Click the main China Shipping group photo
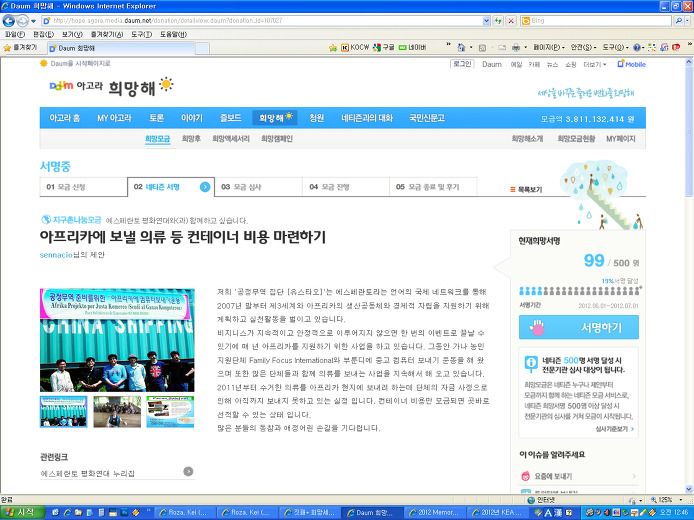Viewport: 694px width, 520px height. pyautogui.click(x=117, y=340)
